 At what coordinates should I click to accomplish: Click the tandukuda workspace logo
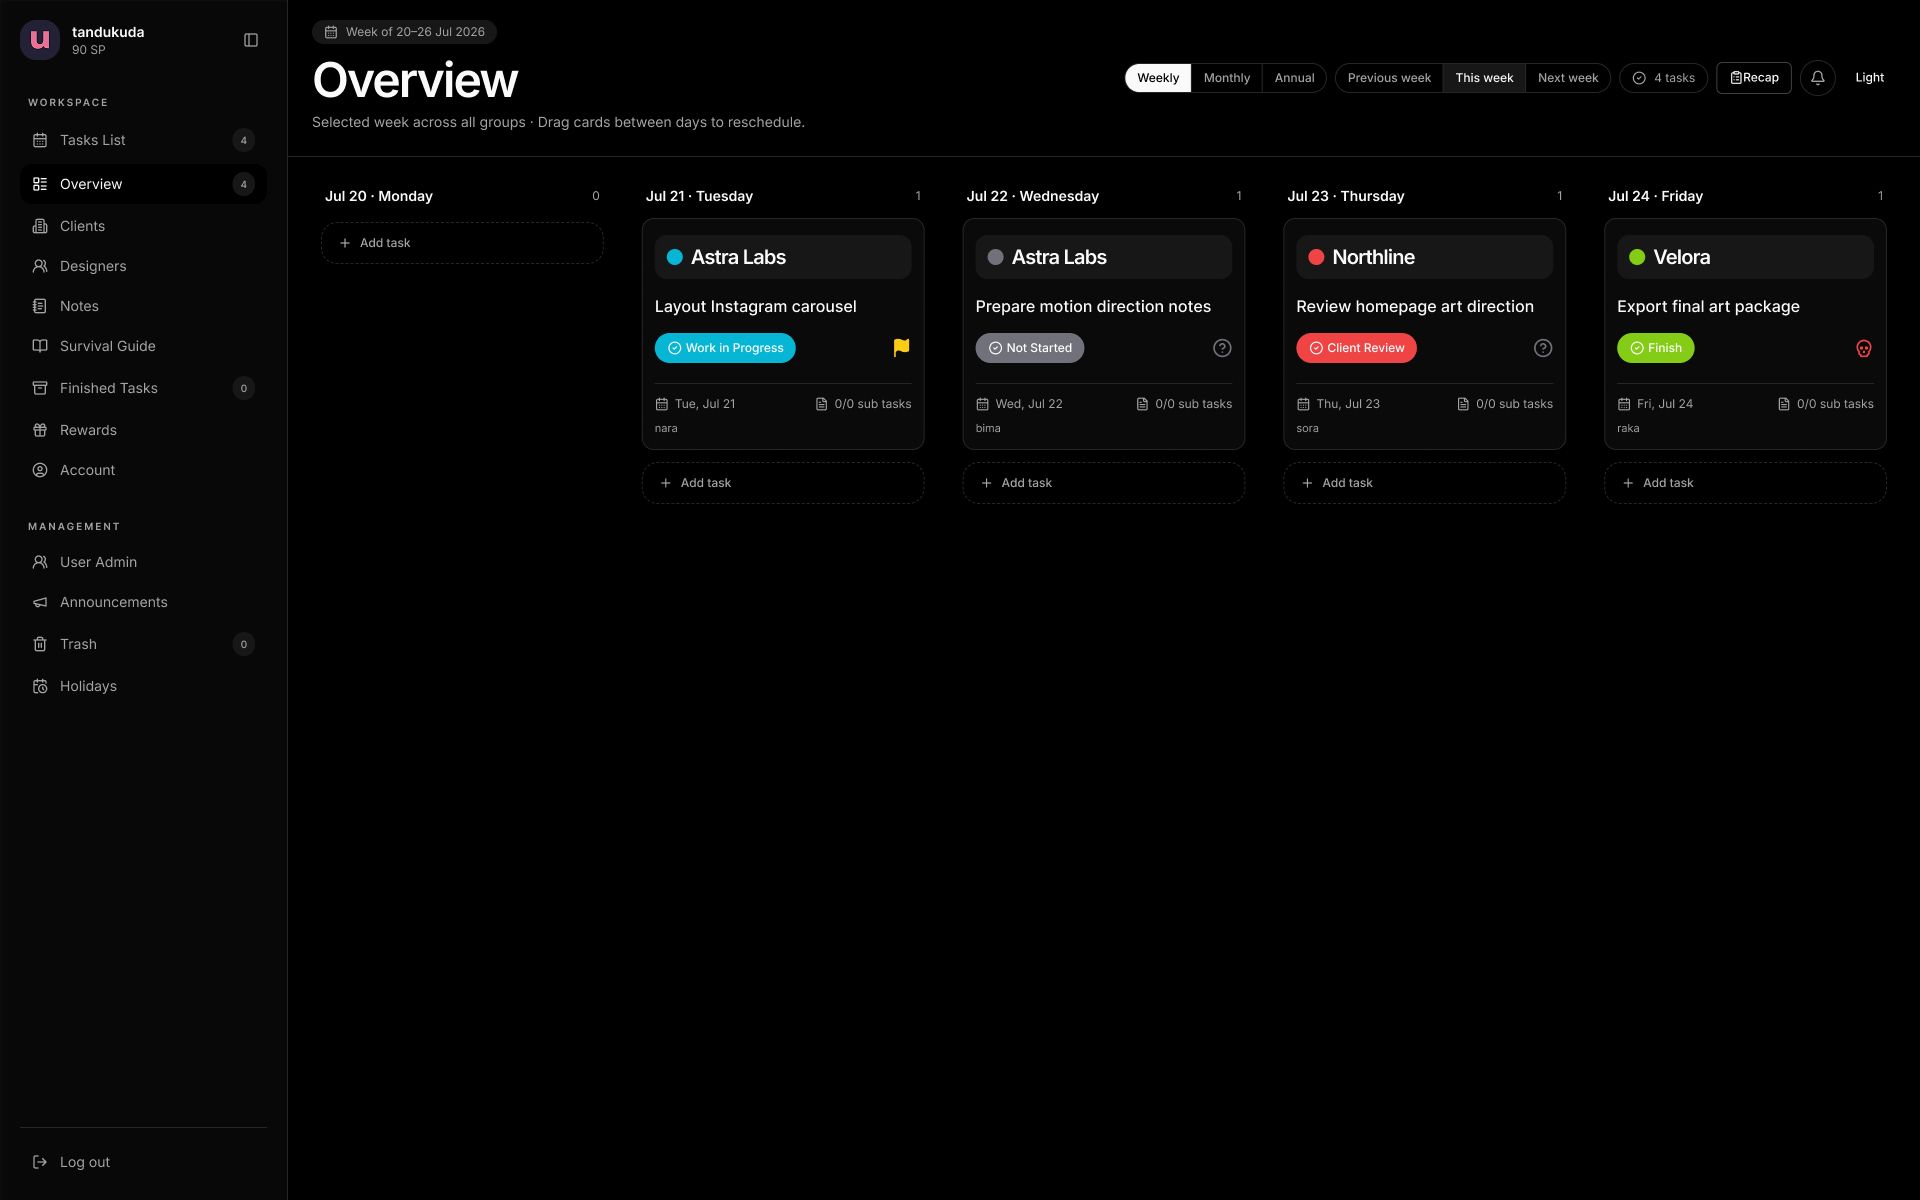40,40
